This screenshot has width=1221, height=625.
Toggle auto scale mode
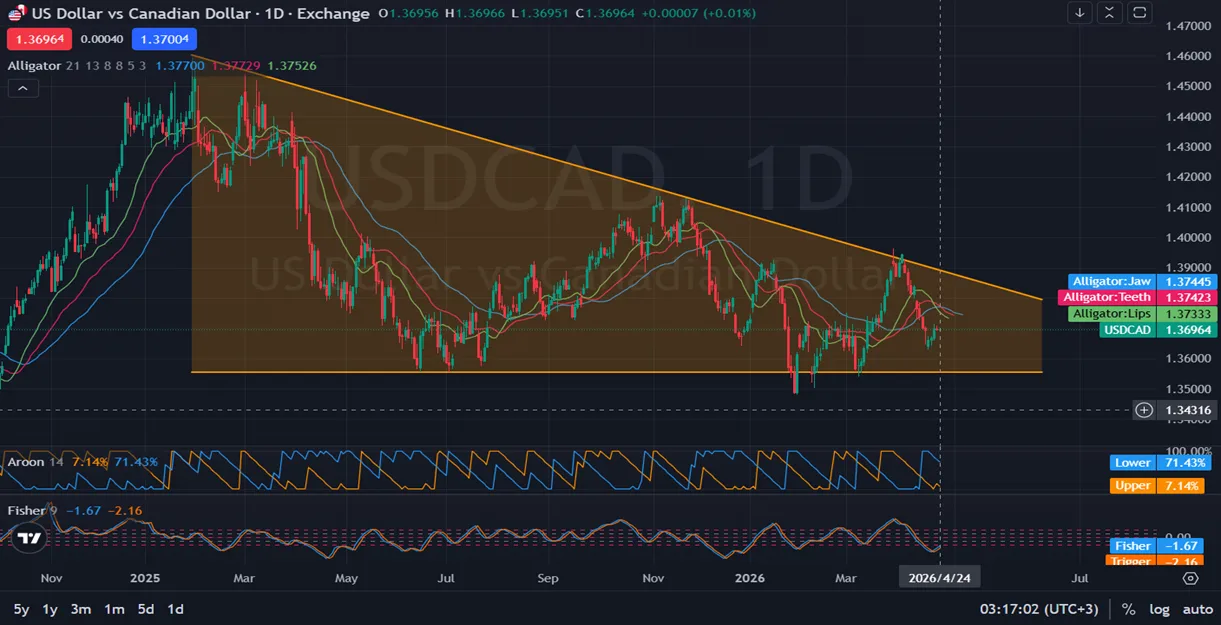[1197, 609]
